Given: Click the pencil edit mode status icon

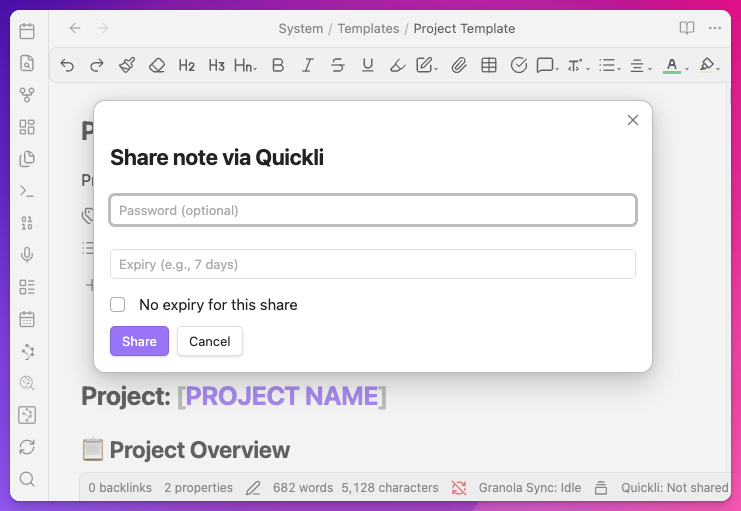Looking at the screenshot, I should click(x=253, y=487).
